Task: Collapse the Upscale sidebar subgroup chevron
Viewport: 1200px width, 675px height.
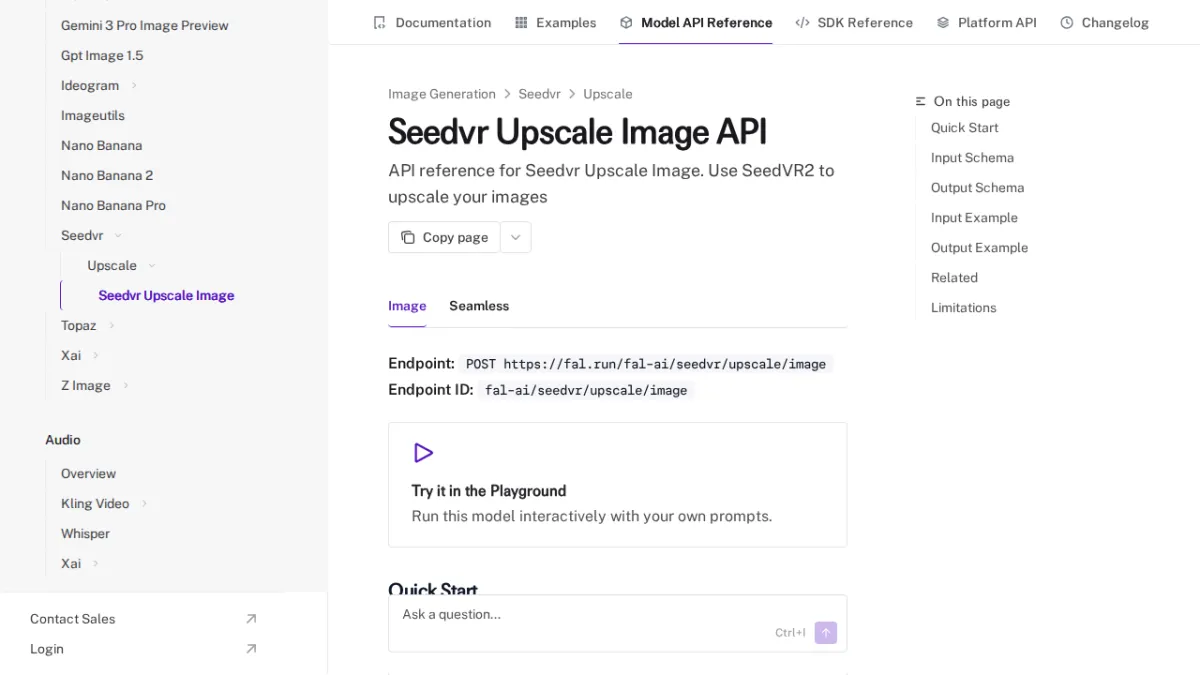Action: (x=152, y=266)
